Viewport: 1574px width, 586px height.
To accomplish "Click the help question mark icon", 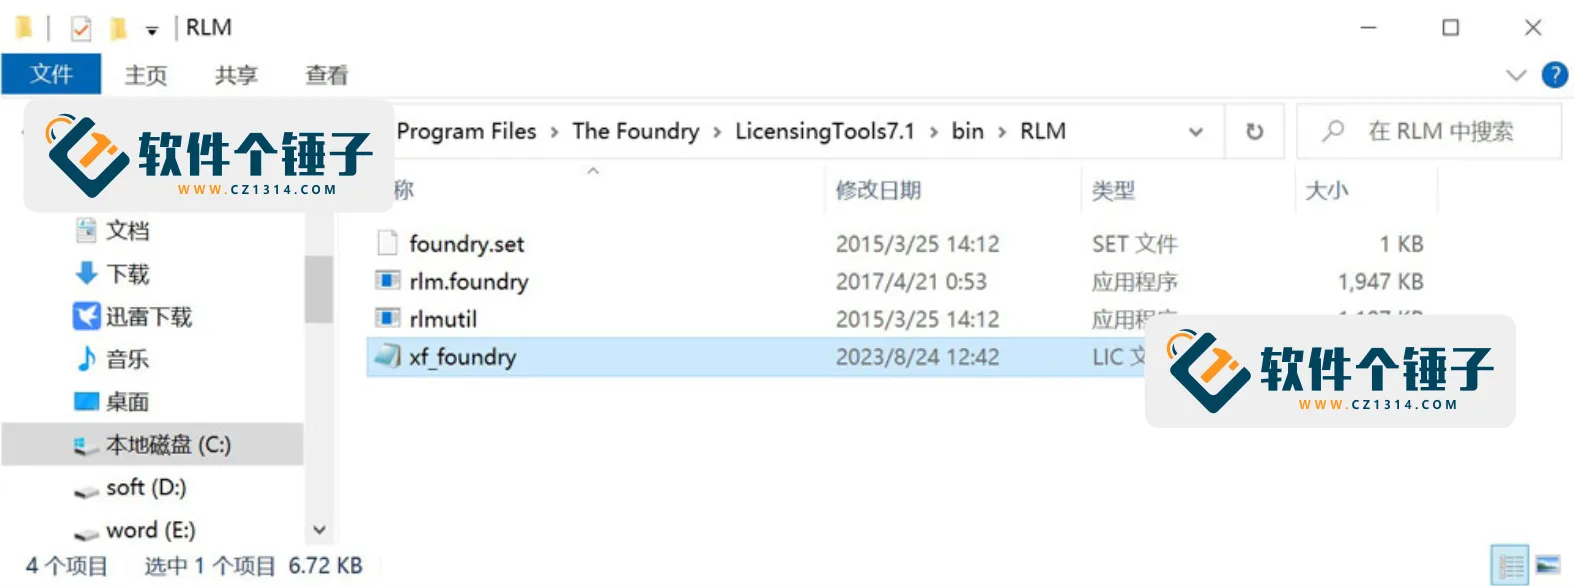I will coord(1554,75).
